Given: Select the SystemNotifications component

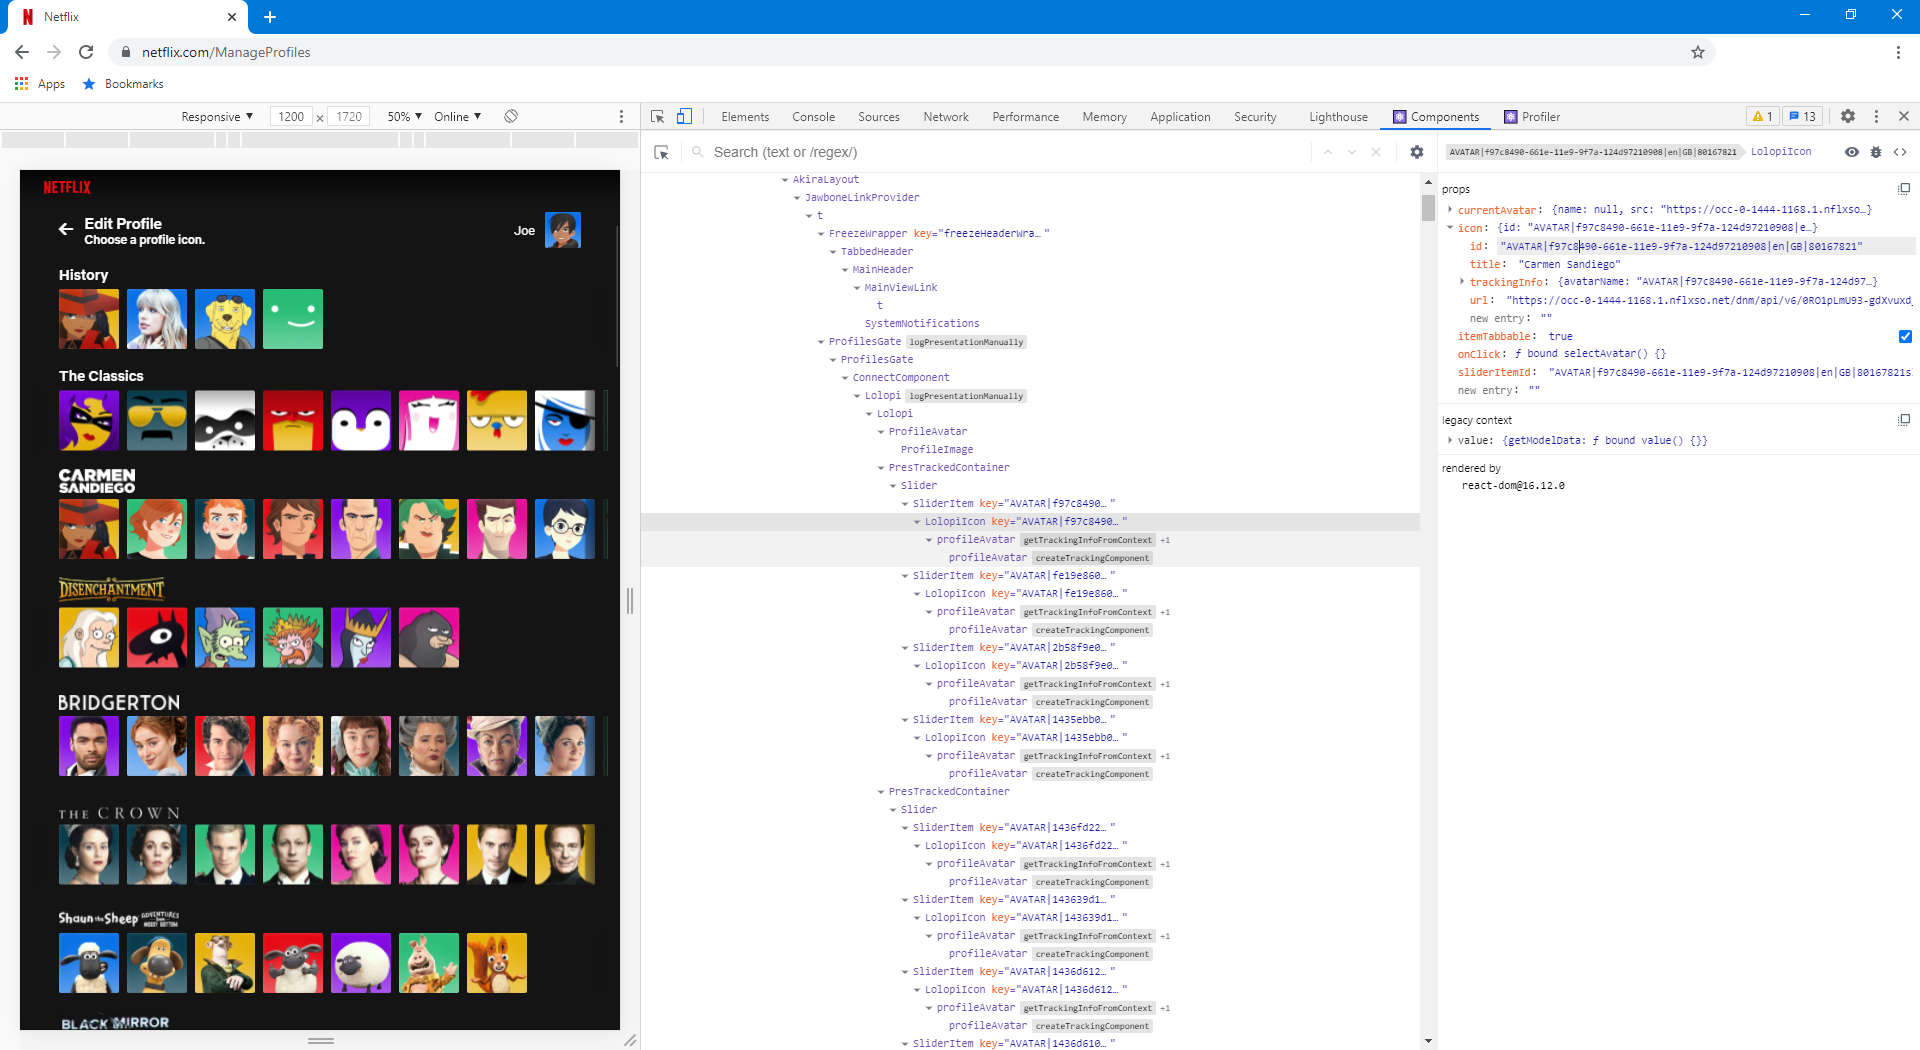Looking at the screenshot, I should (922, 324).
